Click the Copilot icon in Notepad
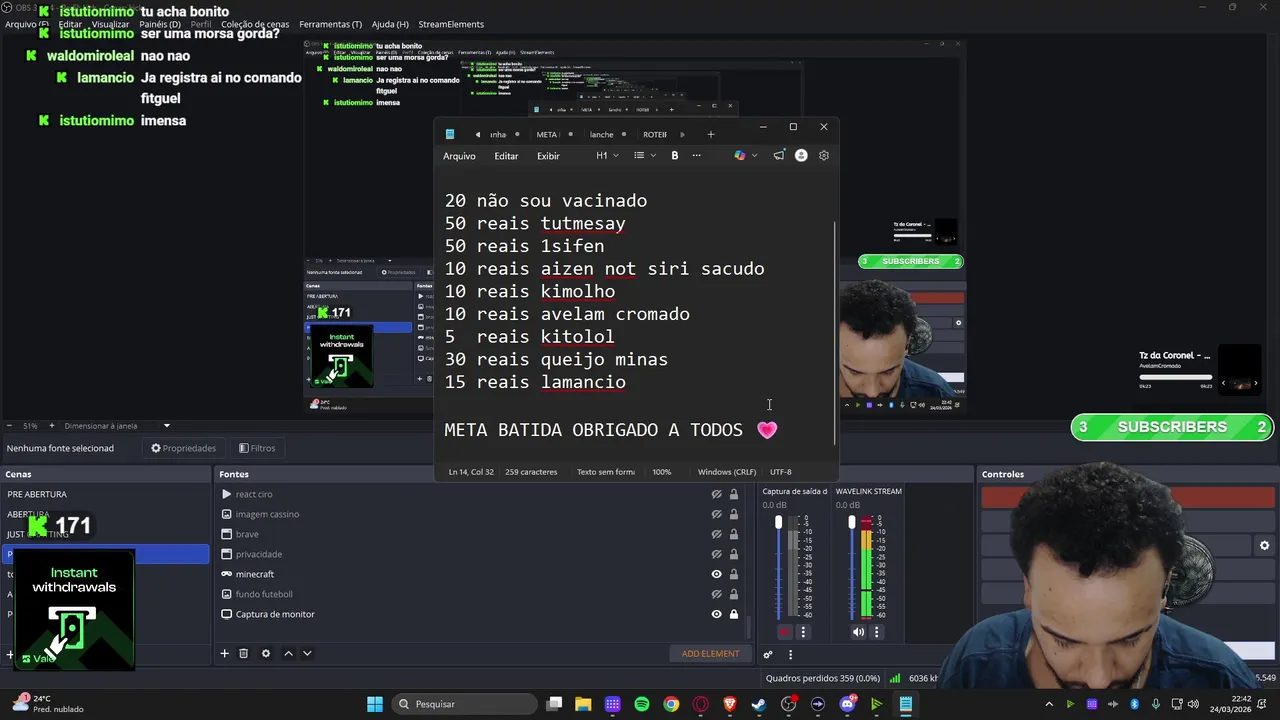 point(740,155)
